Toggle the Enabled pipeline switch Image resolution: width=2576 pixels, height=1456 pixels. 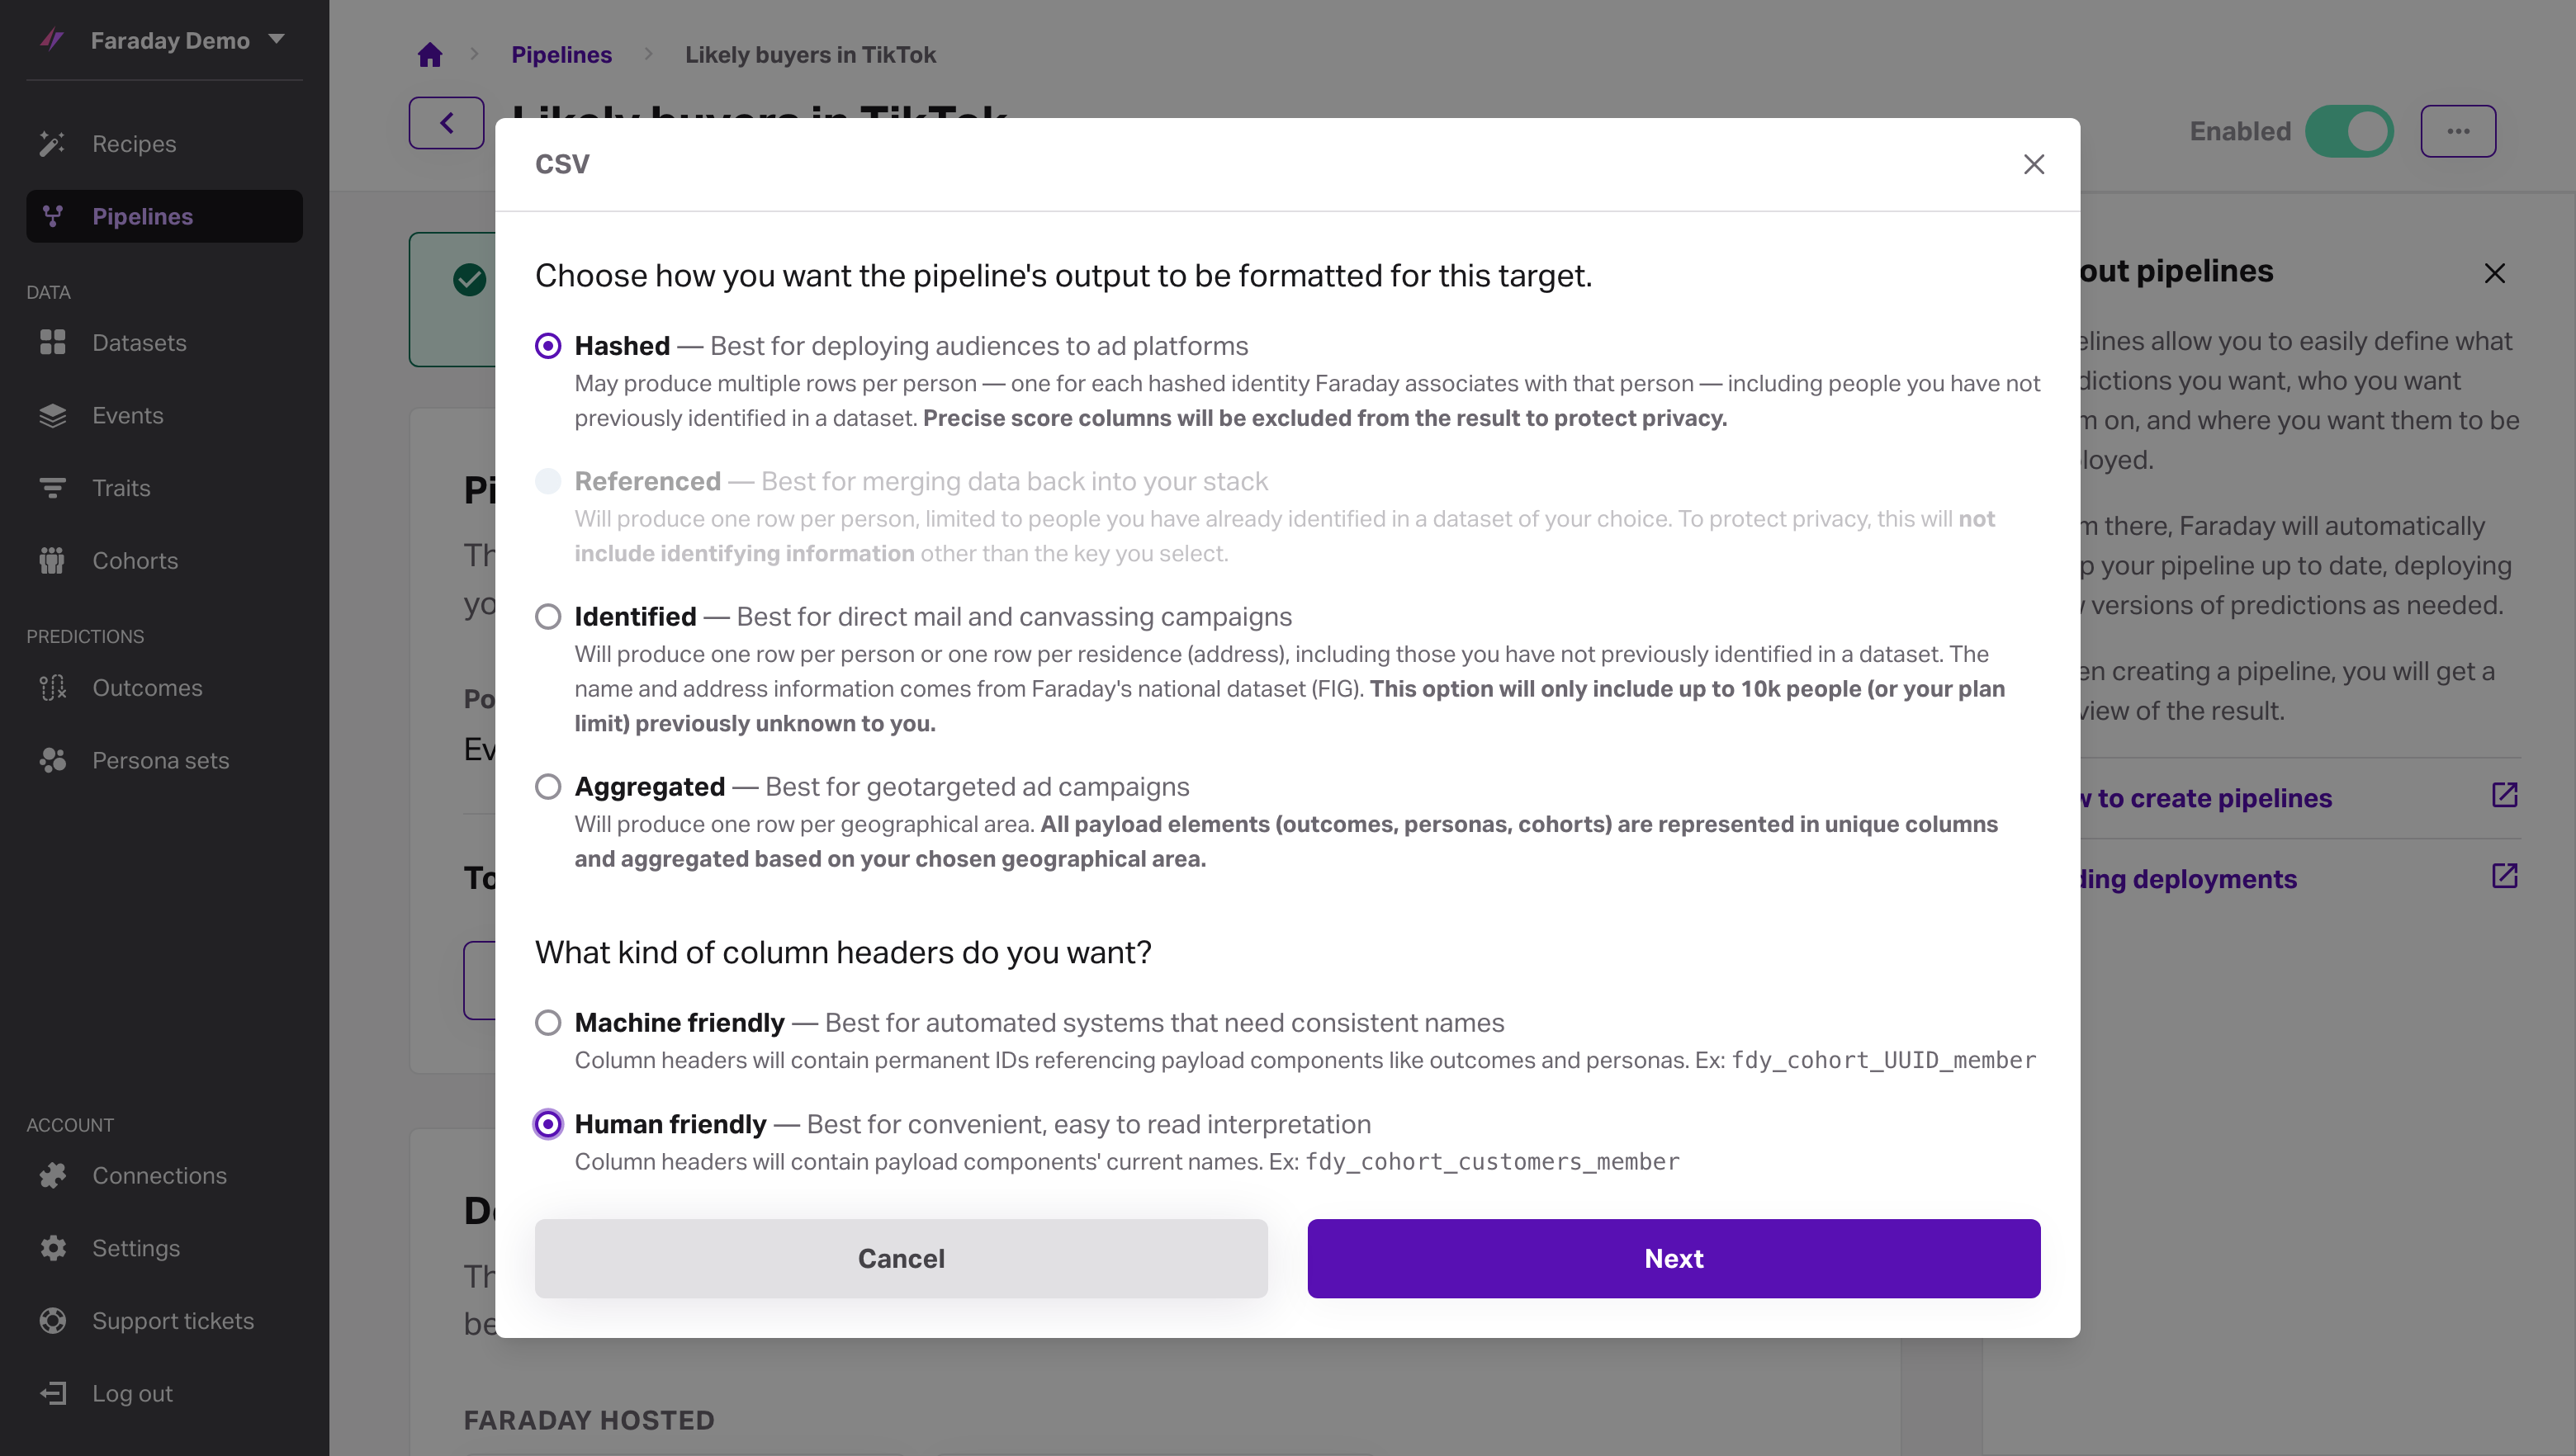pyautogui.click(x=2349, y=131)
